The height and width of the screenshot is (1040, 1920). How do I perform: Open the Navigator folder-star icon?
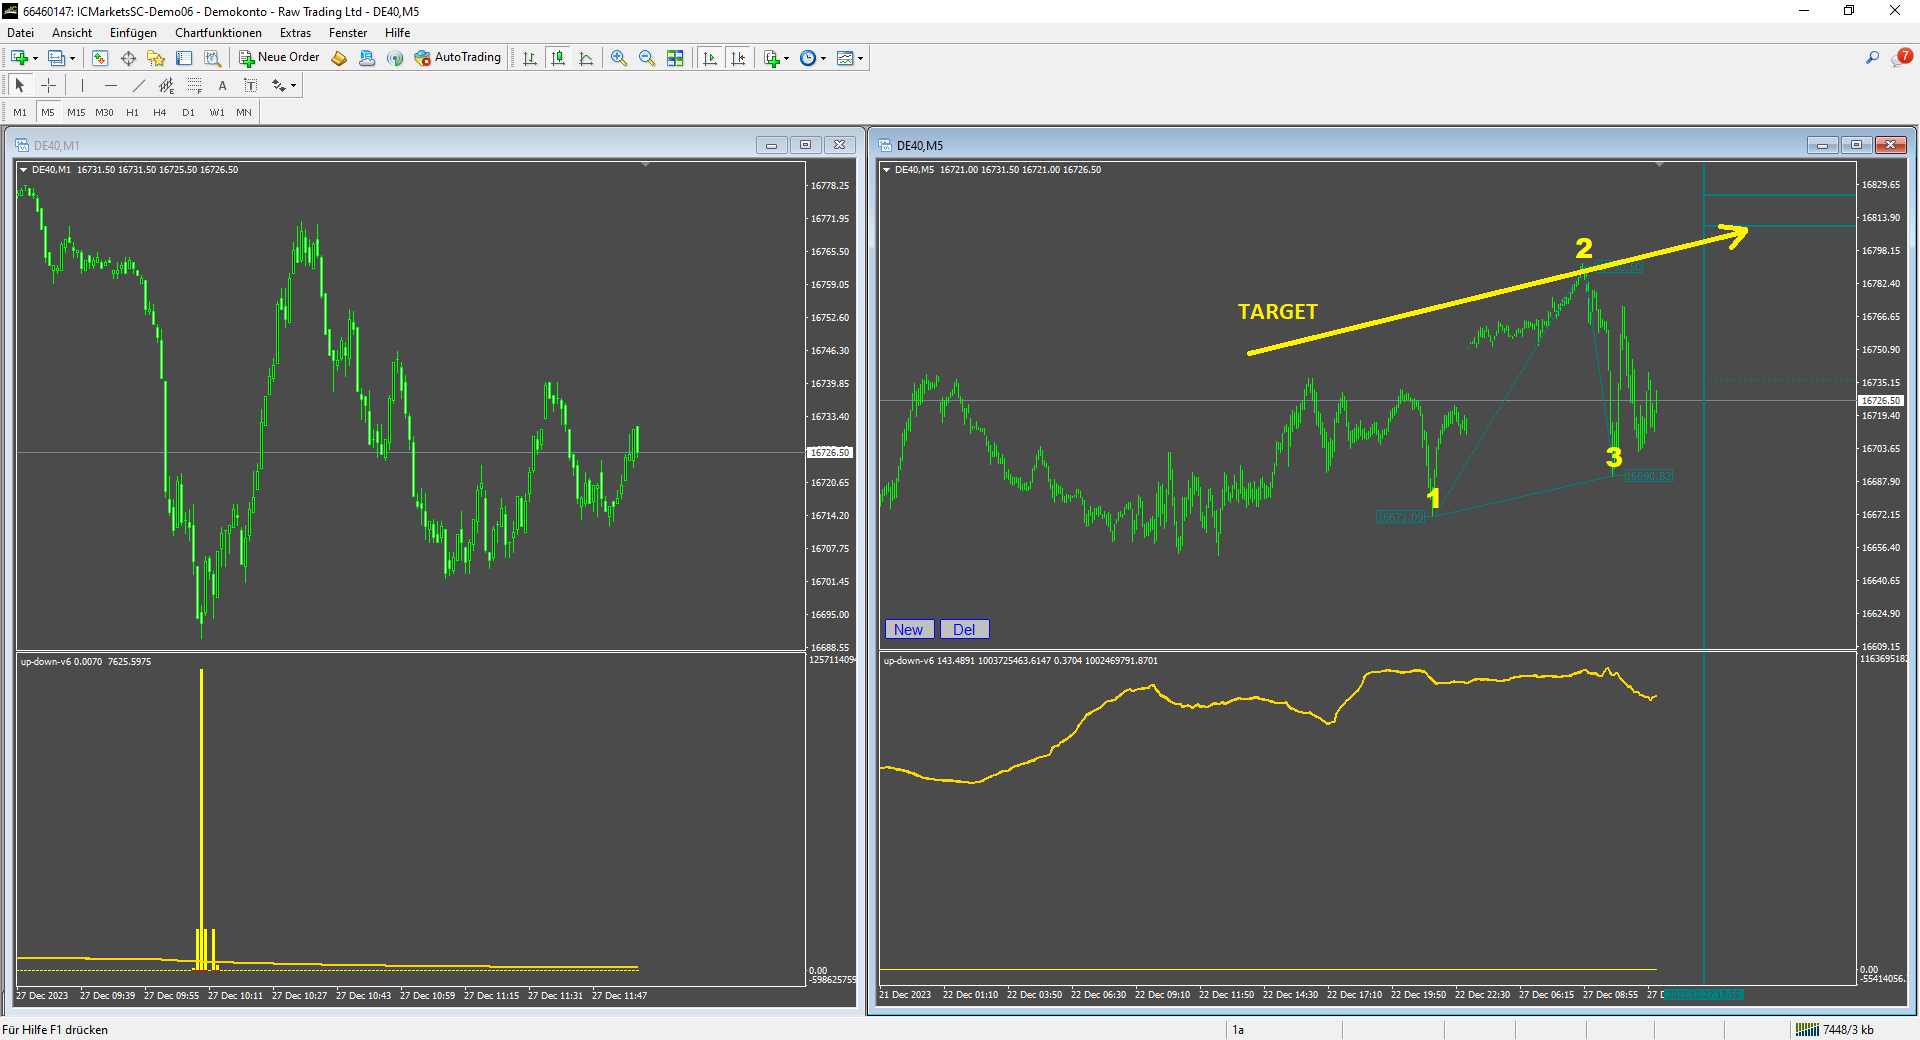click(x=156, y=58)
